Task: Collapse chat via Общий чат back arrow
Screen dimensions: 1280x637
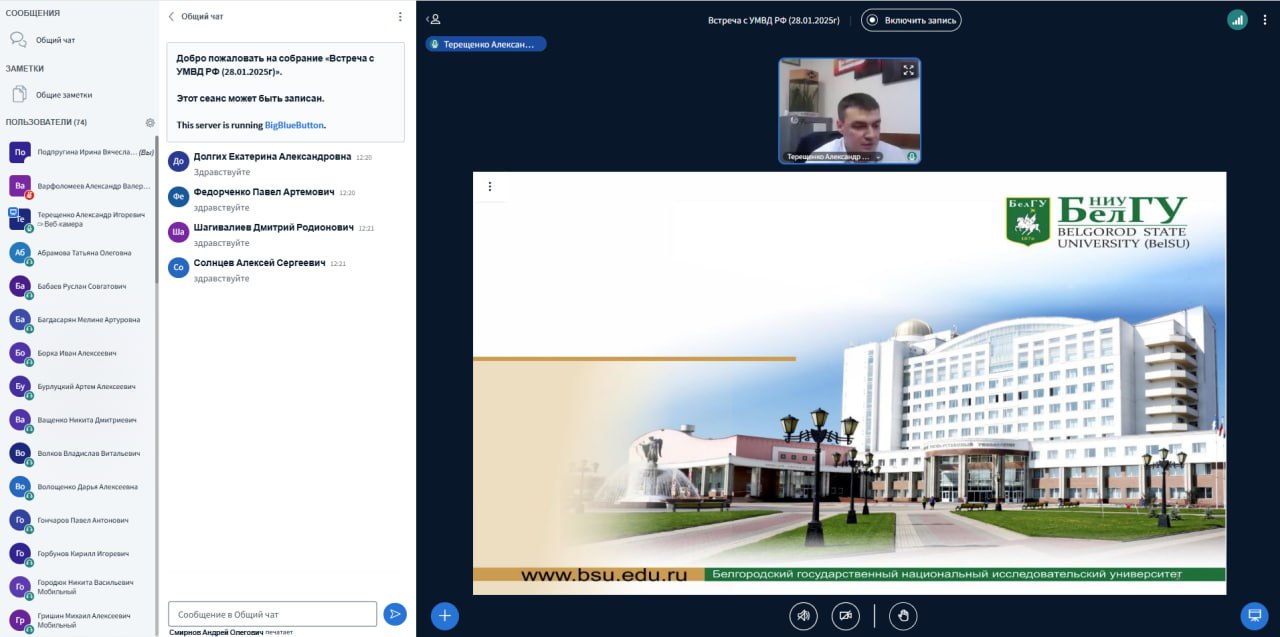Action: point(196,17)
